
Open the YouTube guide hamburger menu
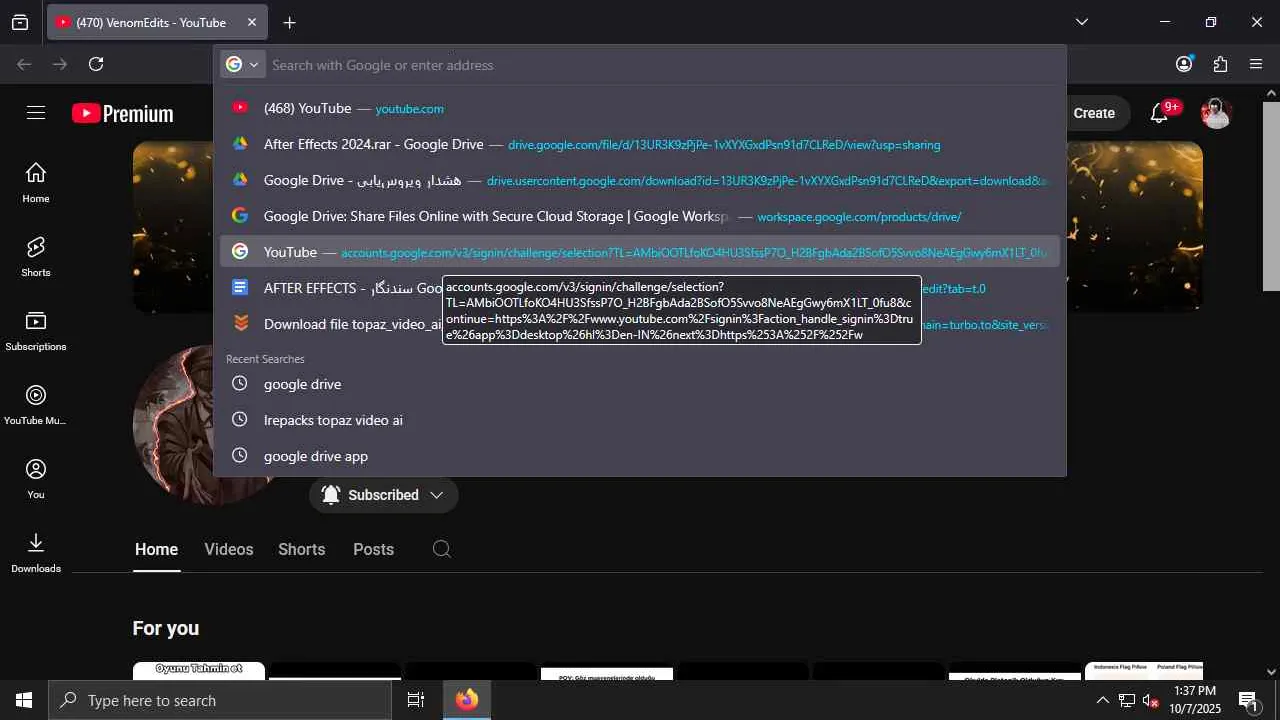(x=36, y=113)
